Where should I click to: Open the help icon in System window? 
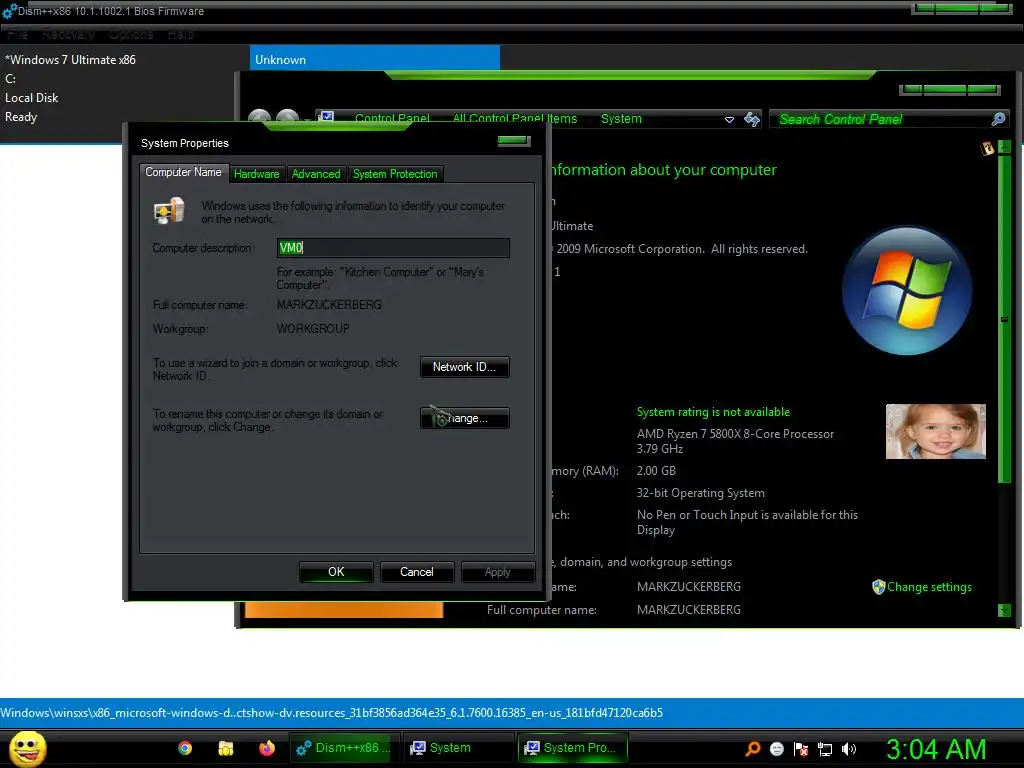click(x=987, y=148)
